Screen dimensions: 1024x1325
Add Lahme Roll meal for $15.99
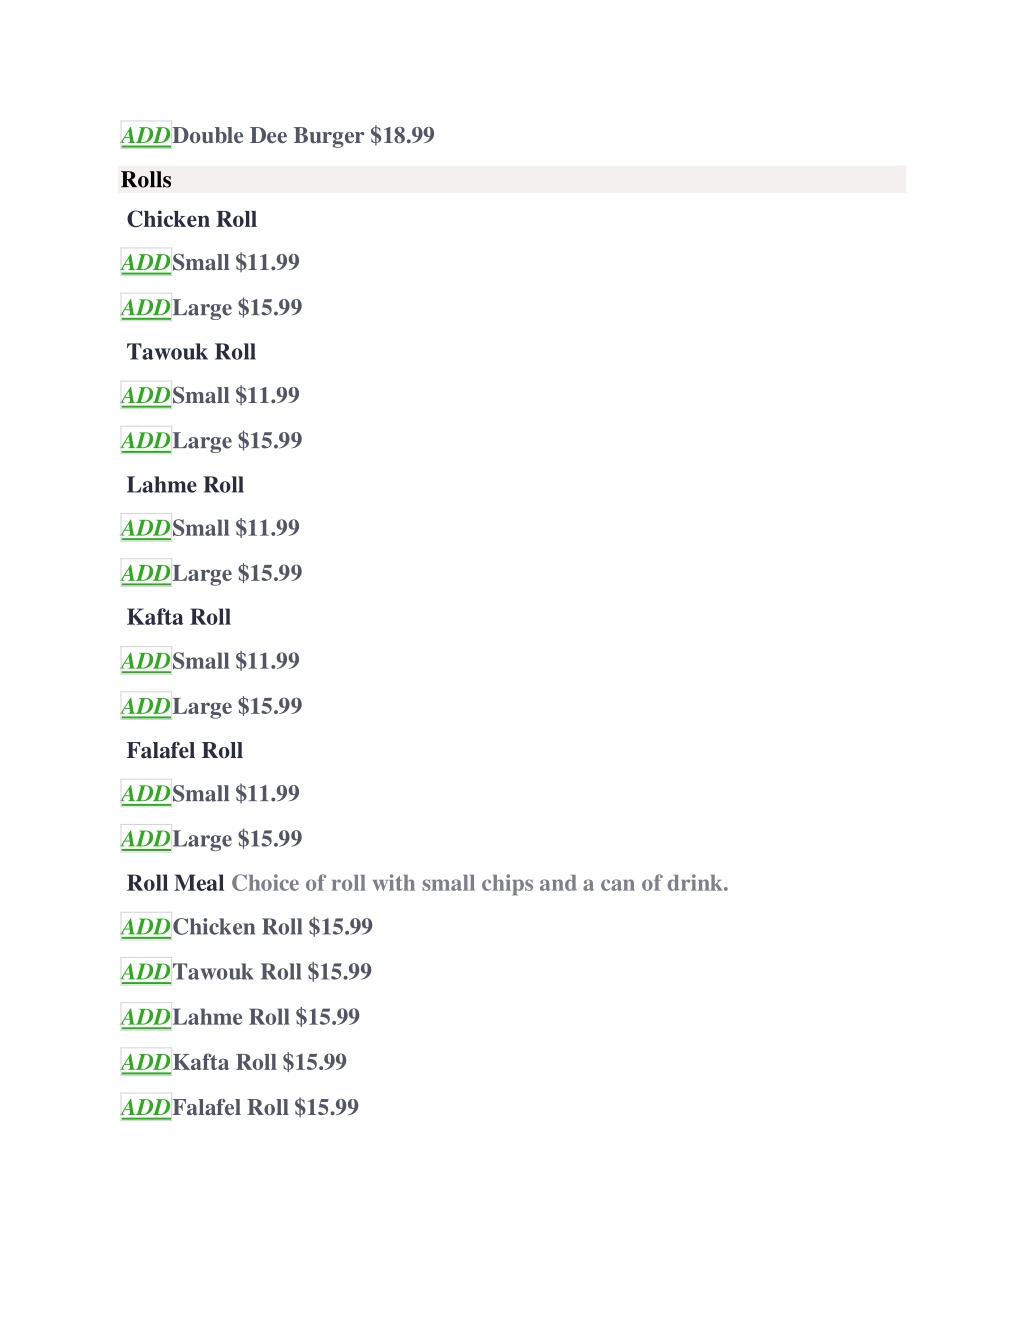pyautogui.click(x=146, y=1017)
